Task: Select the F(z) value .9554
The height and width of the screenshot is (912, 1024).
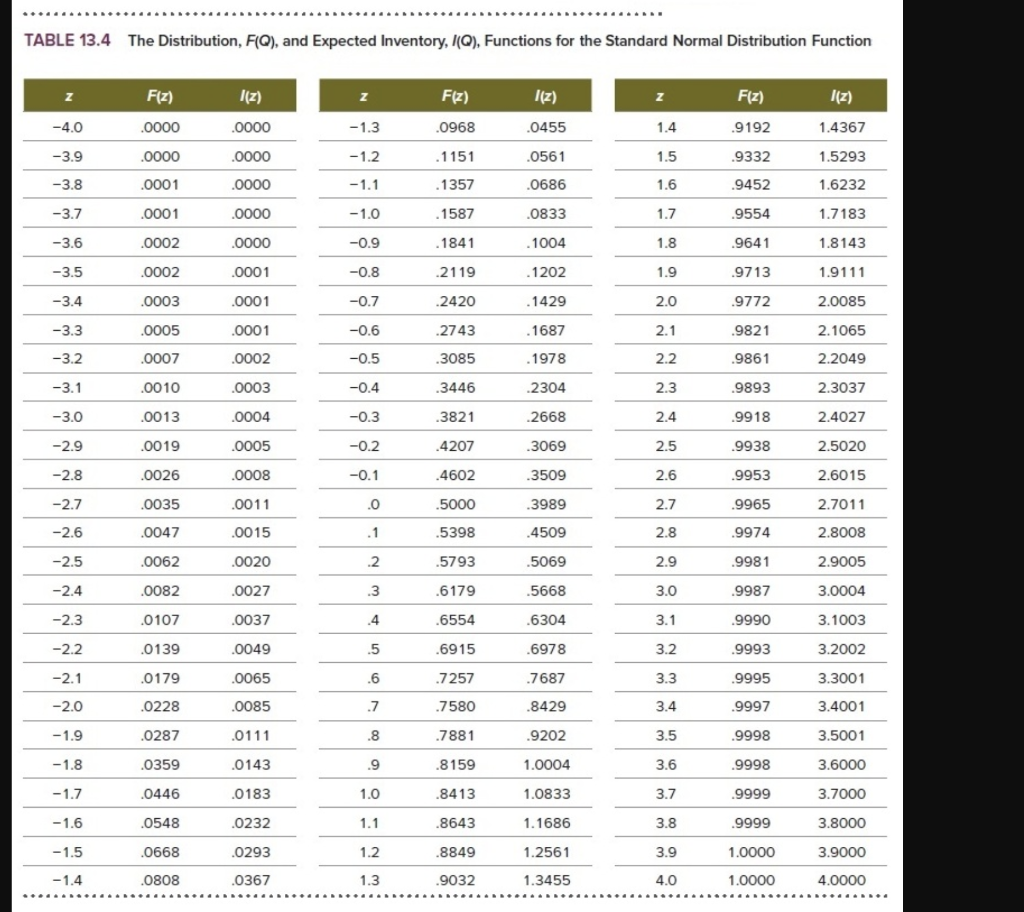Action: point(751,214)
